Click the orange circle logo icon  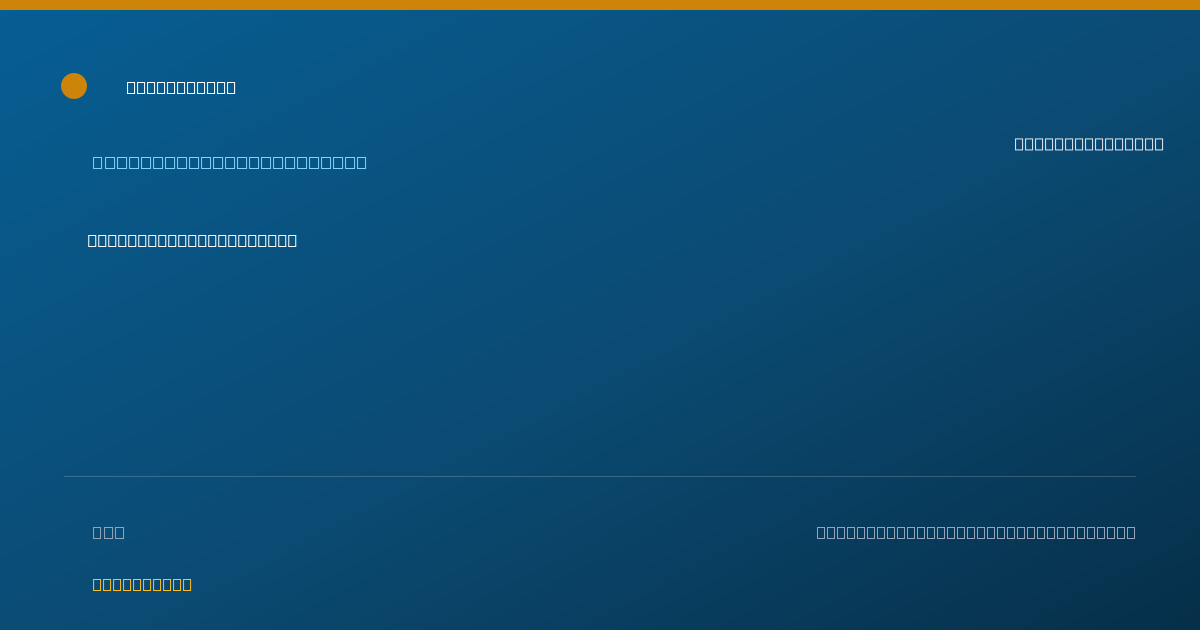[x=74, y=86]
